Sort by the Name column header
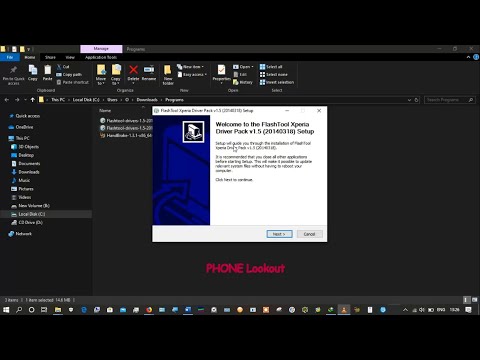Viewport: 480px width, 360px height. click(105, 110)
